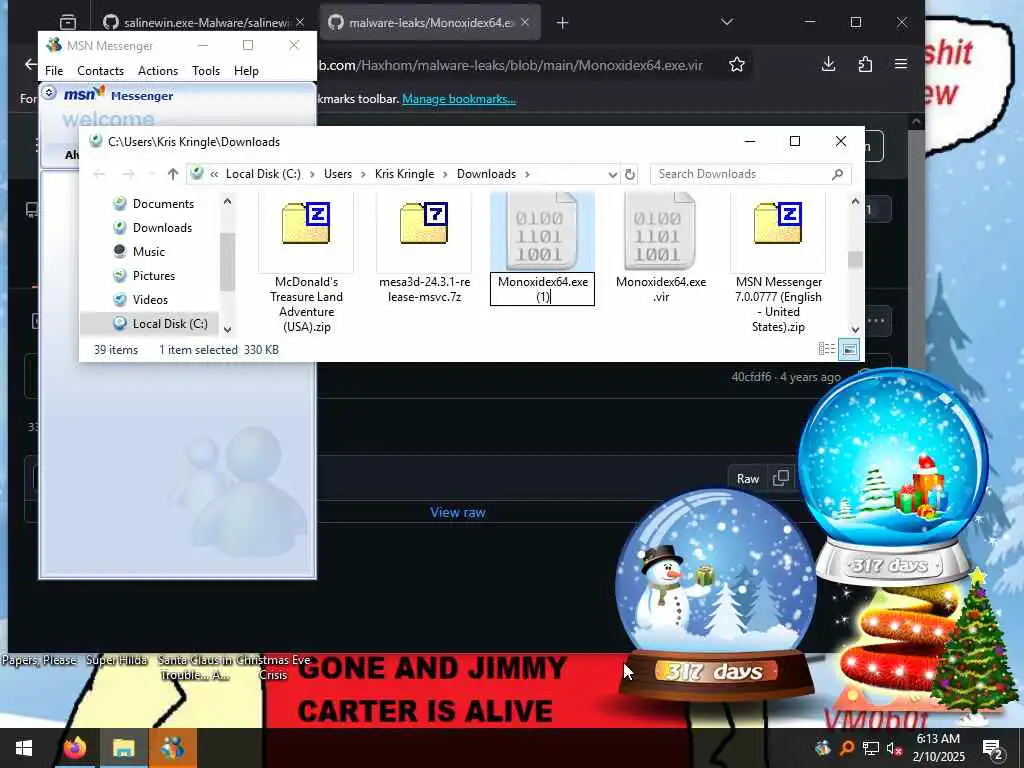
Task: Open Videos in the navigation pane
Action: coord(150,300)
